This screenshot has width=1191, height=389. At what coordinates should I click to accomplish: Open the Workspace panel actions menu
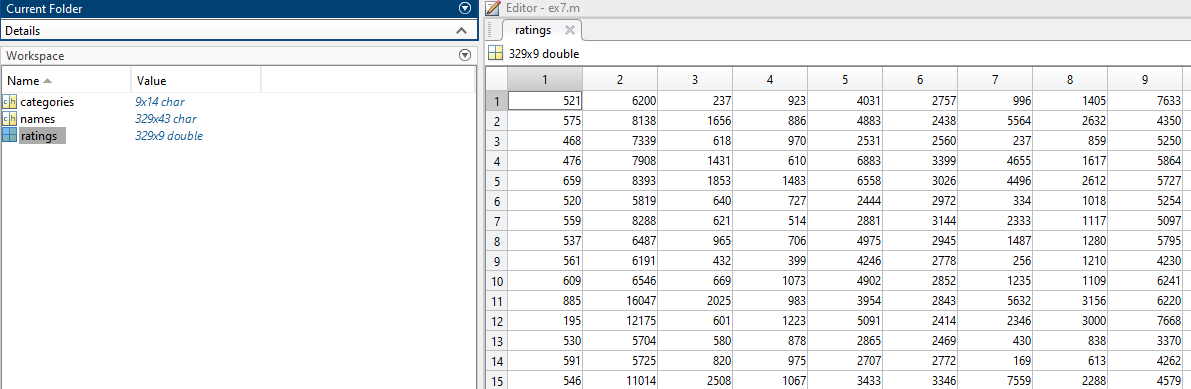[x=465, y=55]
